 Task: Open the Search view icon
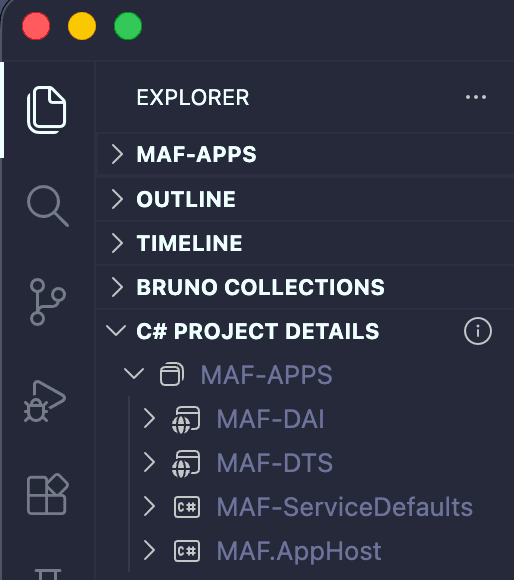click(48, 206)
